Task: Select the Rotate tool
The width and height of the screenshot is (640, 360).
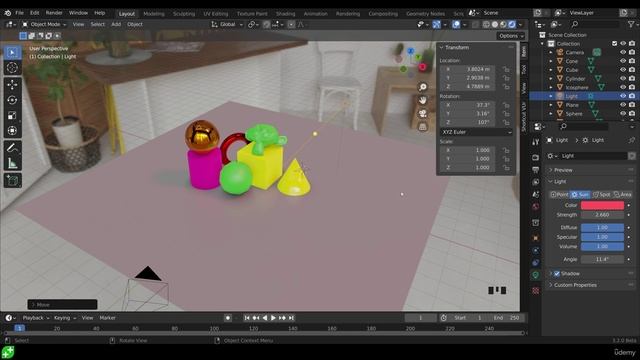Action: coord(12,100)
